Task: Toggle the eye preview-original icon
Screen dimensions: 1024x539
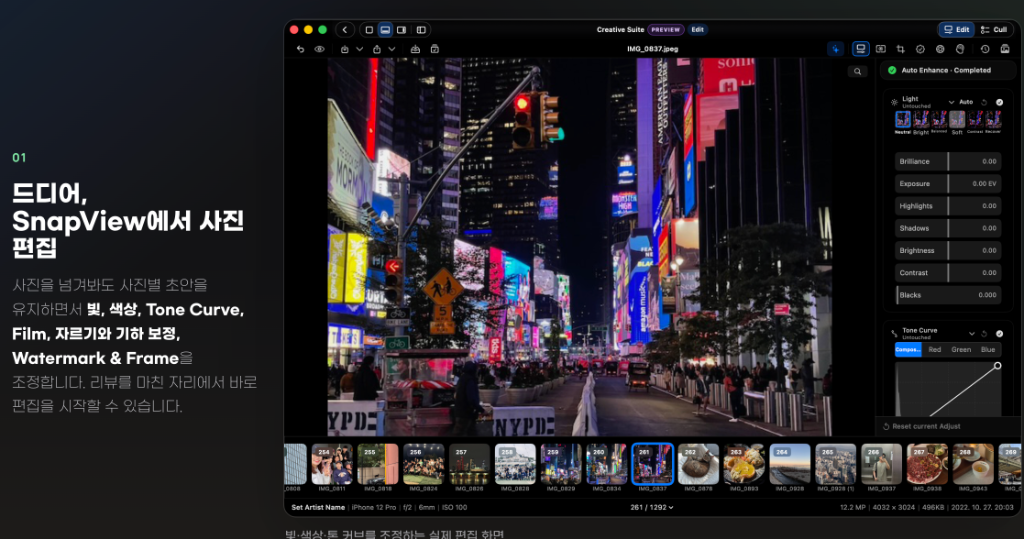Action: pyautogui.click(x=319, y=49)
